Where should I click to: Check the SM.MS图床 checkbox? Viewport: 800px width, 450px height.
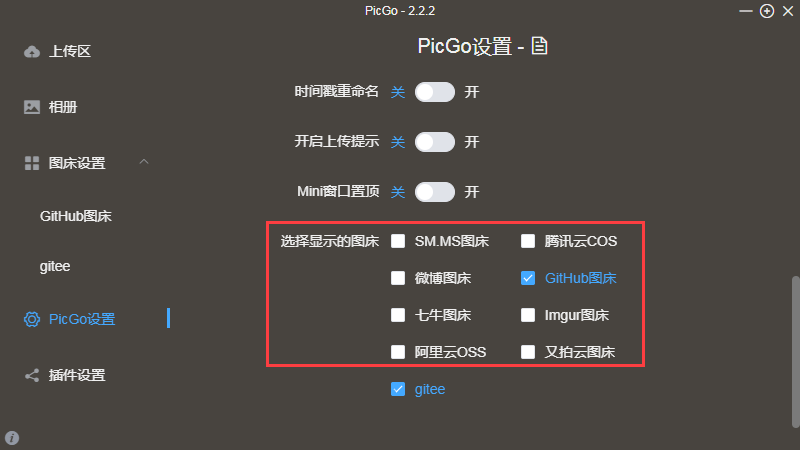(x=399, y=241)
